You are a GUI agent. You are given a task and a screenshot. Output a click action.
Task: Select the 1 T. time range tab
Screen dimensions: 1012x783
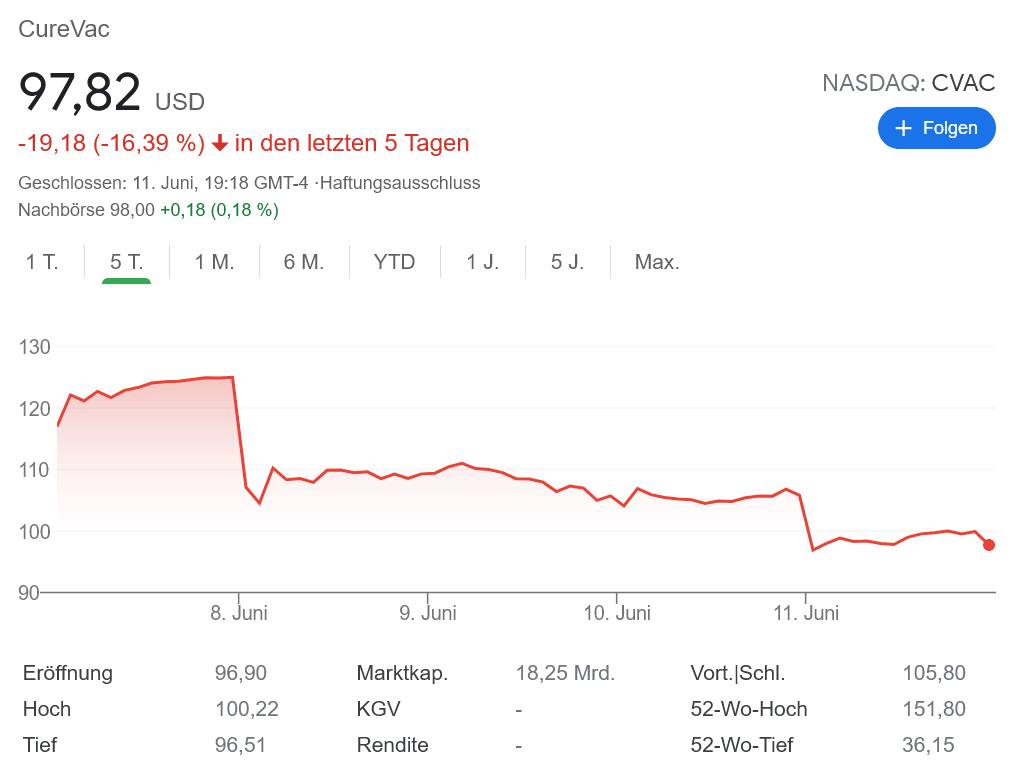click(x=42, y=262)
